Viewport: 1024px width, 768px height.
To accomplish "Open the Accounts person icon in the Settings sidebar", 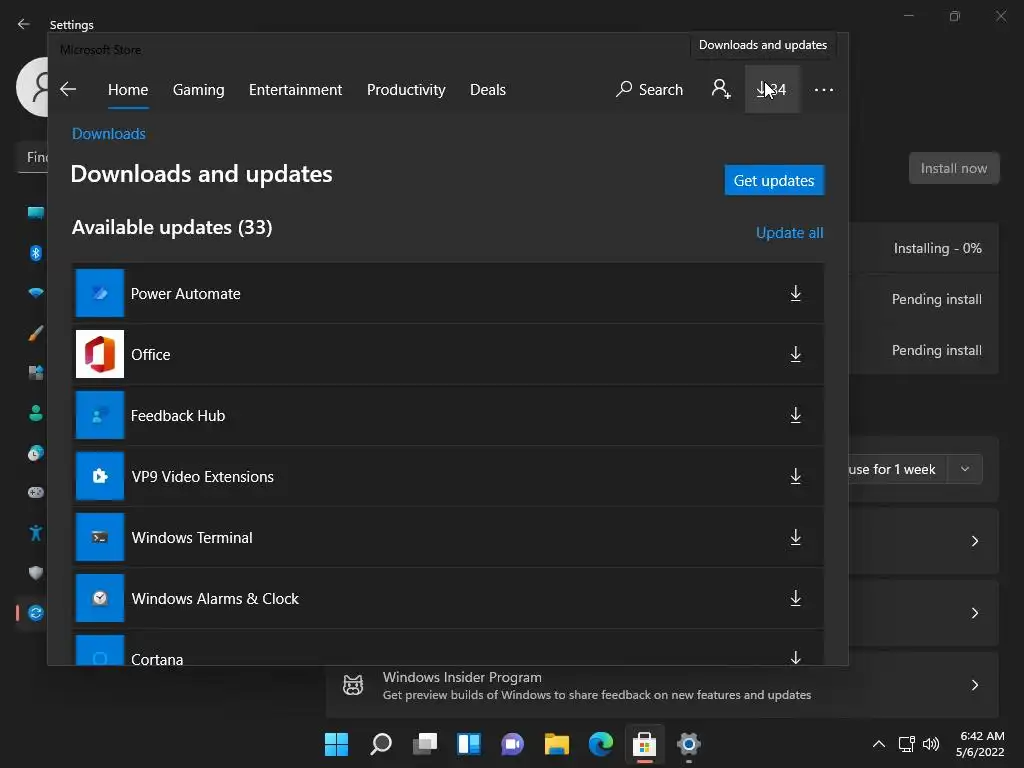I will (35, 413).
